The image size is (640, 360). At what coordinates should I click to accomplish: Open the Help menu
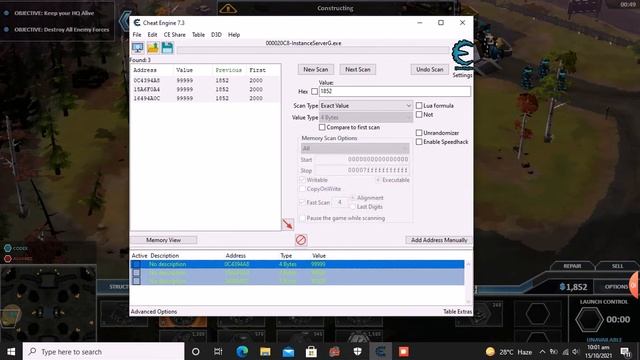(x=234, y=35)
